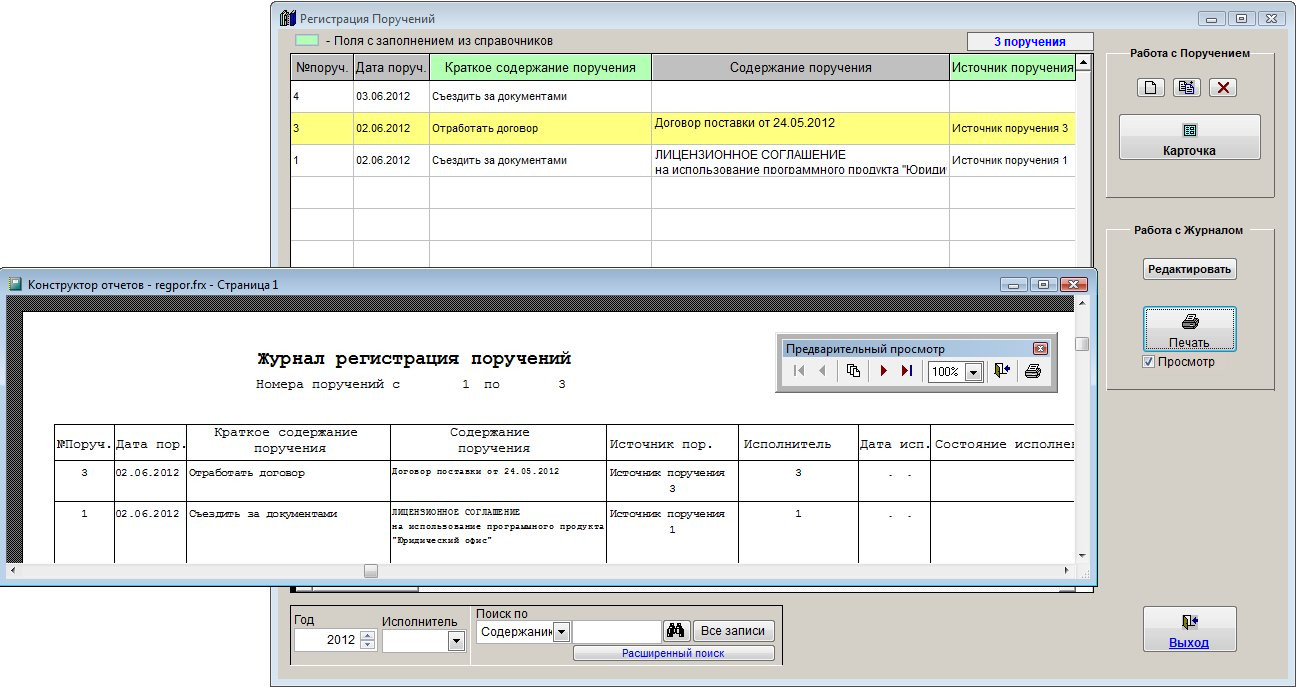Viewport: 1297px width, 687px height.
Task: Jump to last page in preview toolbar
Action: [x=907, y=371]
